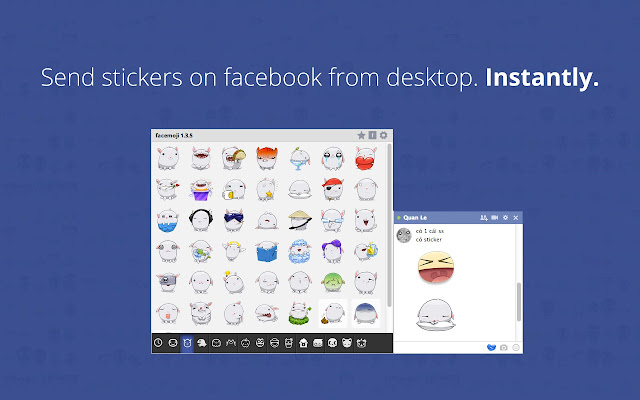Click the chat window scrollbar
This screenshot has height=400, width=640.
pos(519,302)
